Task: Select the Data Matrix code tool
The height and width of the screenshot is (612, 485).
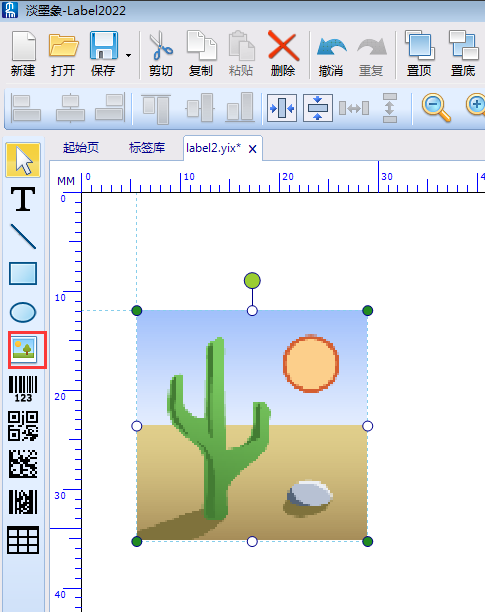Action: coord(23,464)
